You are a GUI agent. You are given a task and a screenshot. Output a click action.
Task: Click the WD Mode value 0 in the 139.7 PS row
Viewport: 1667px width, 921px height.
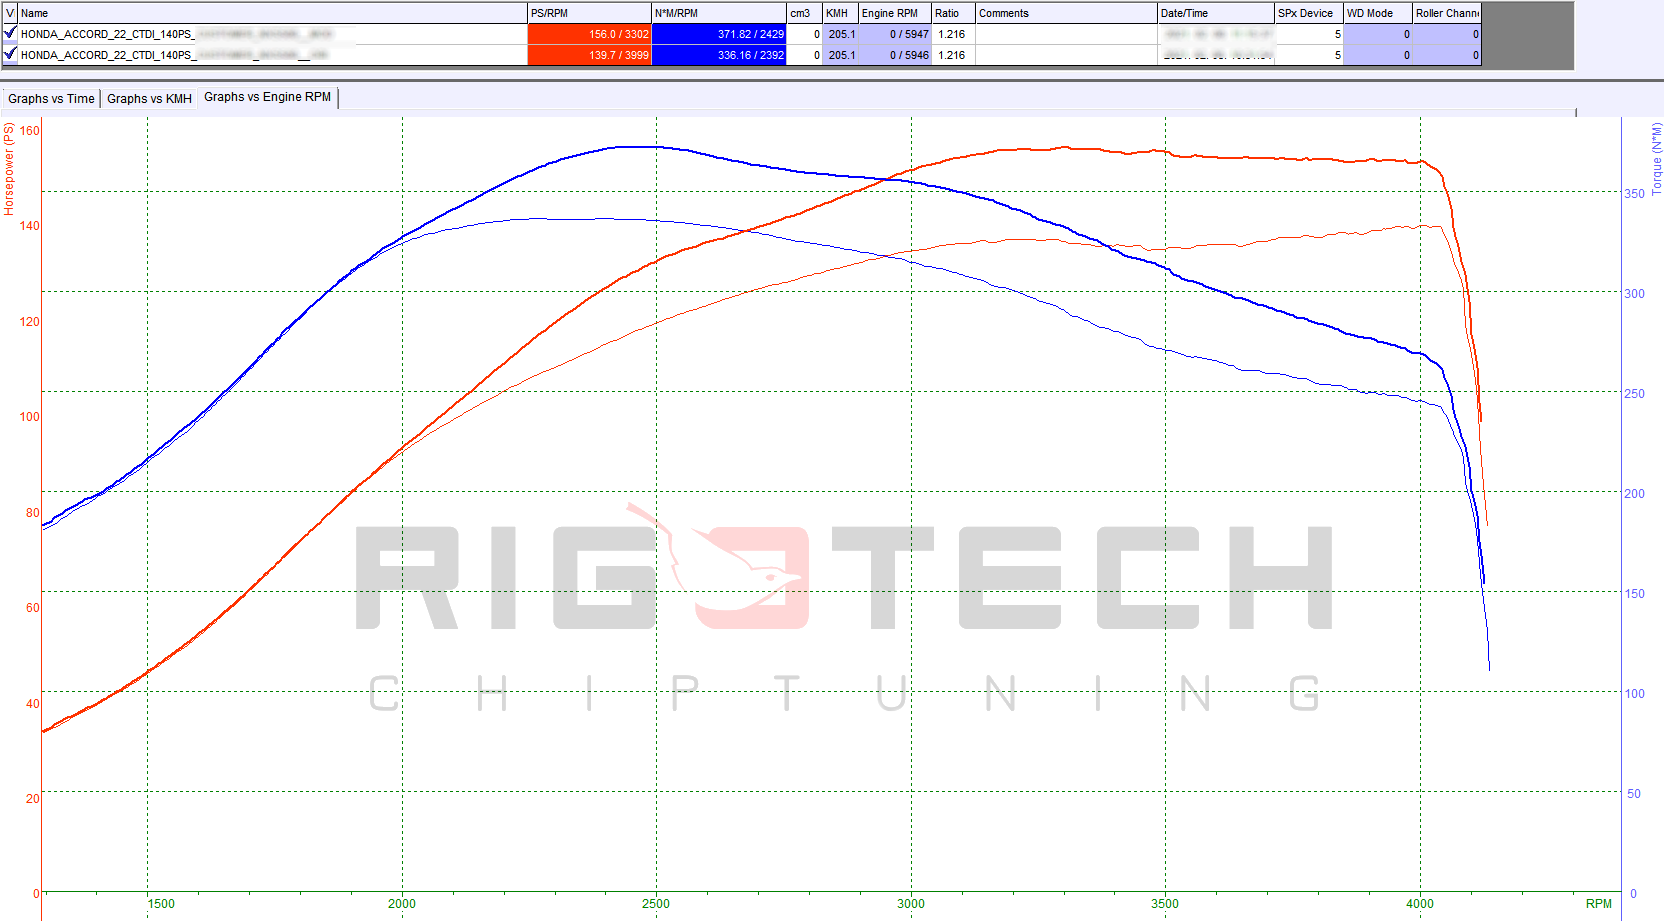pyautogui.click(x=1378, y=55)
